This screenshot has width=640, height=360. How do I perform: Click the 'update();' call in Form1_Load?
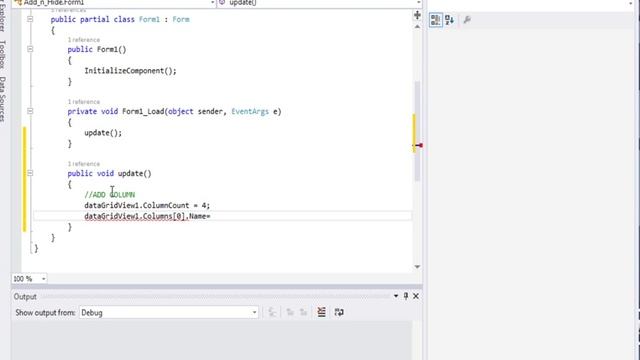pyautogui.click(x=103, y=133)
